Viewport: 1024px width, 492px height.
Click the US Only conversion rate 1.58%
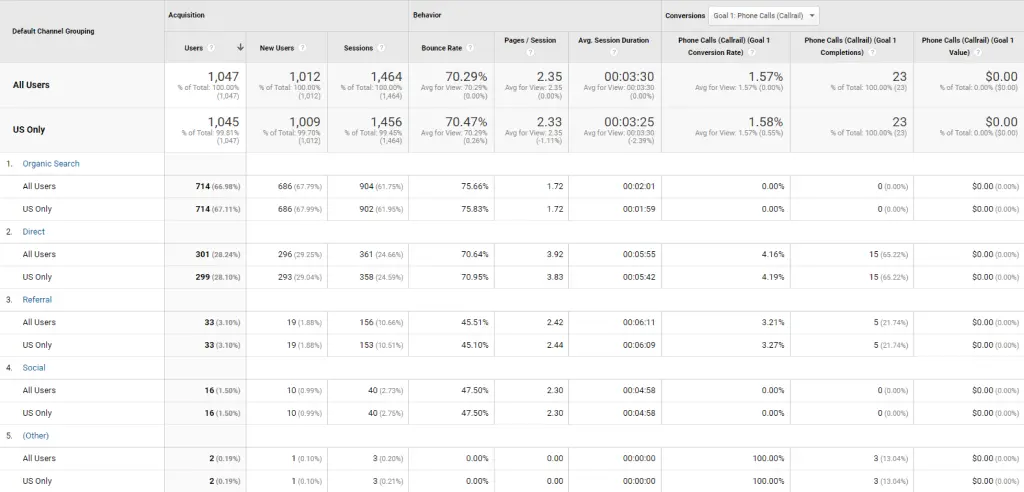tap(766, 122)
